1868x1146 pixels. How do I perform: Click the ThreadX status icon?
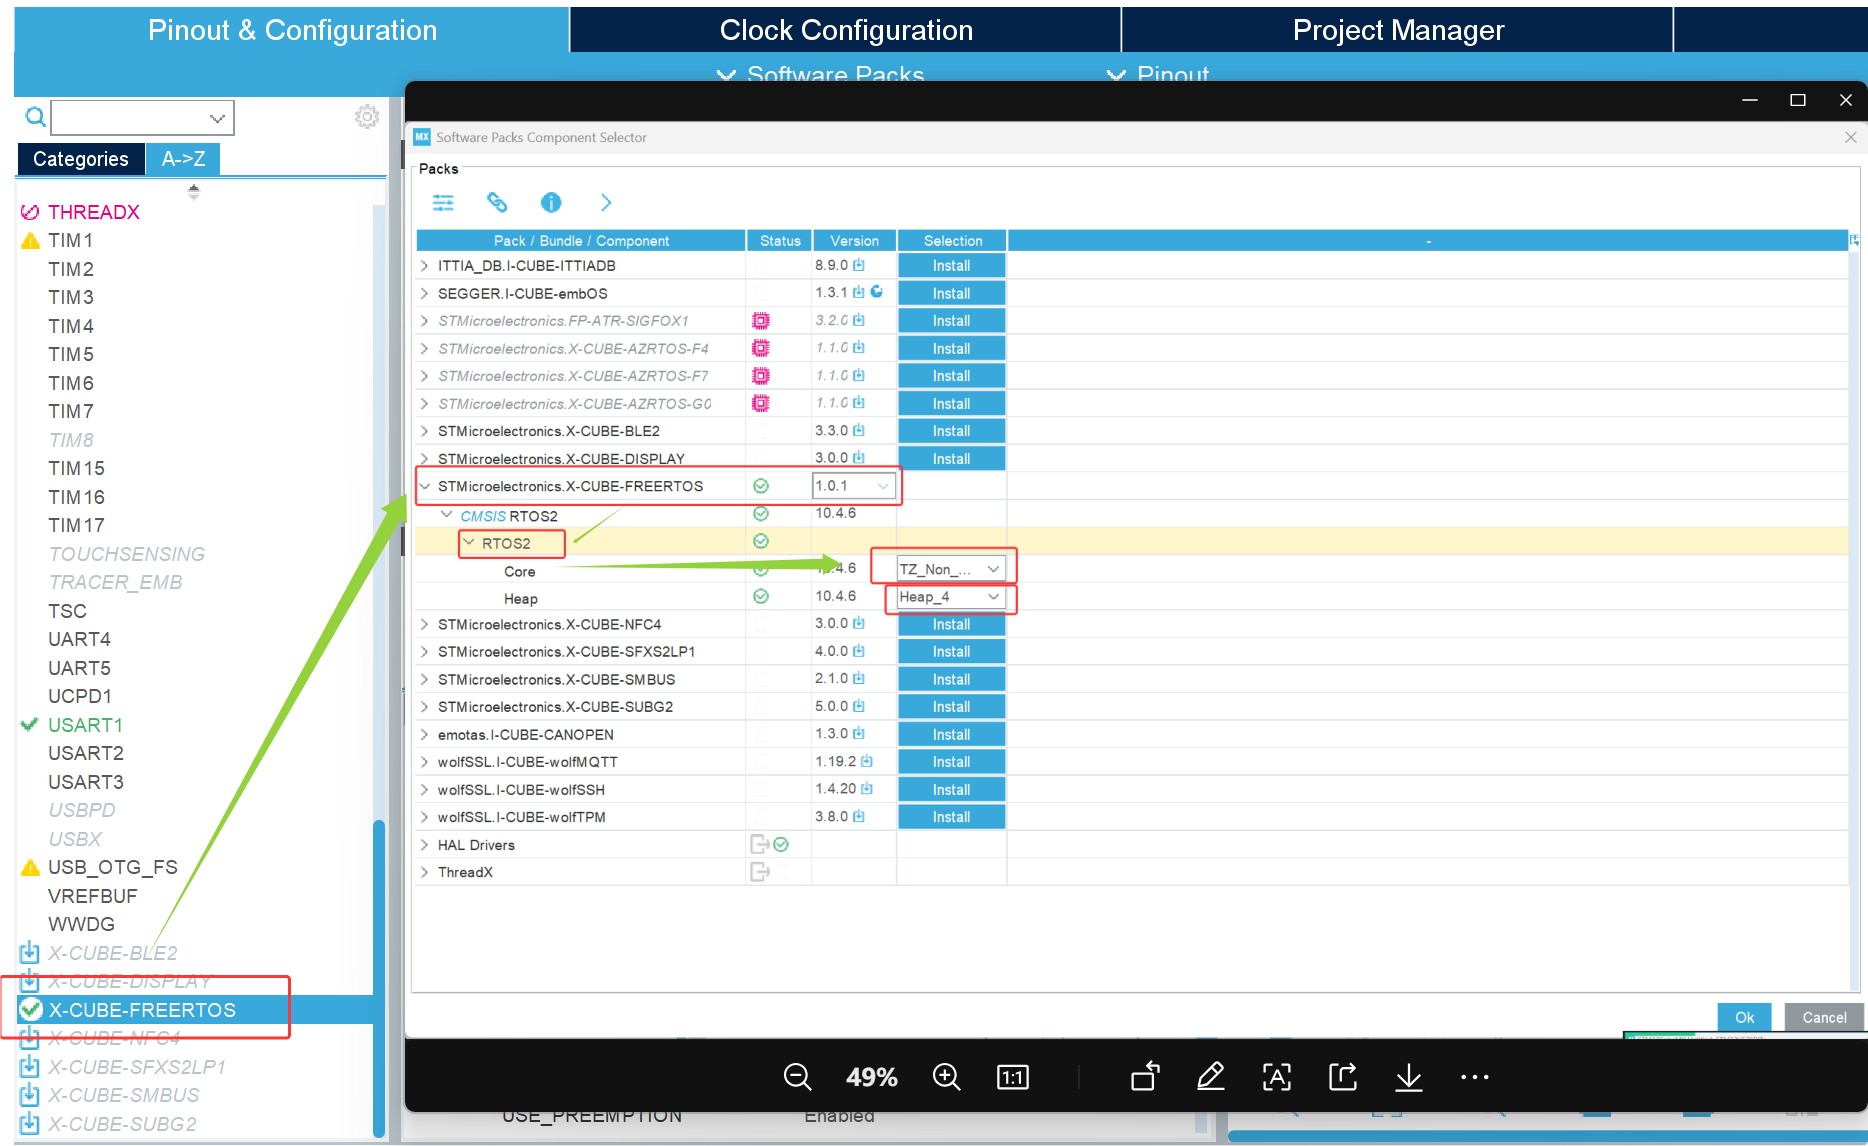click(760, 872)
